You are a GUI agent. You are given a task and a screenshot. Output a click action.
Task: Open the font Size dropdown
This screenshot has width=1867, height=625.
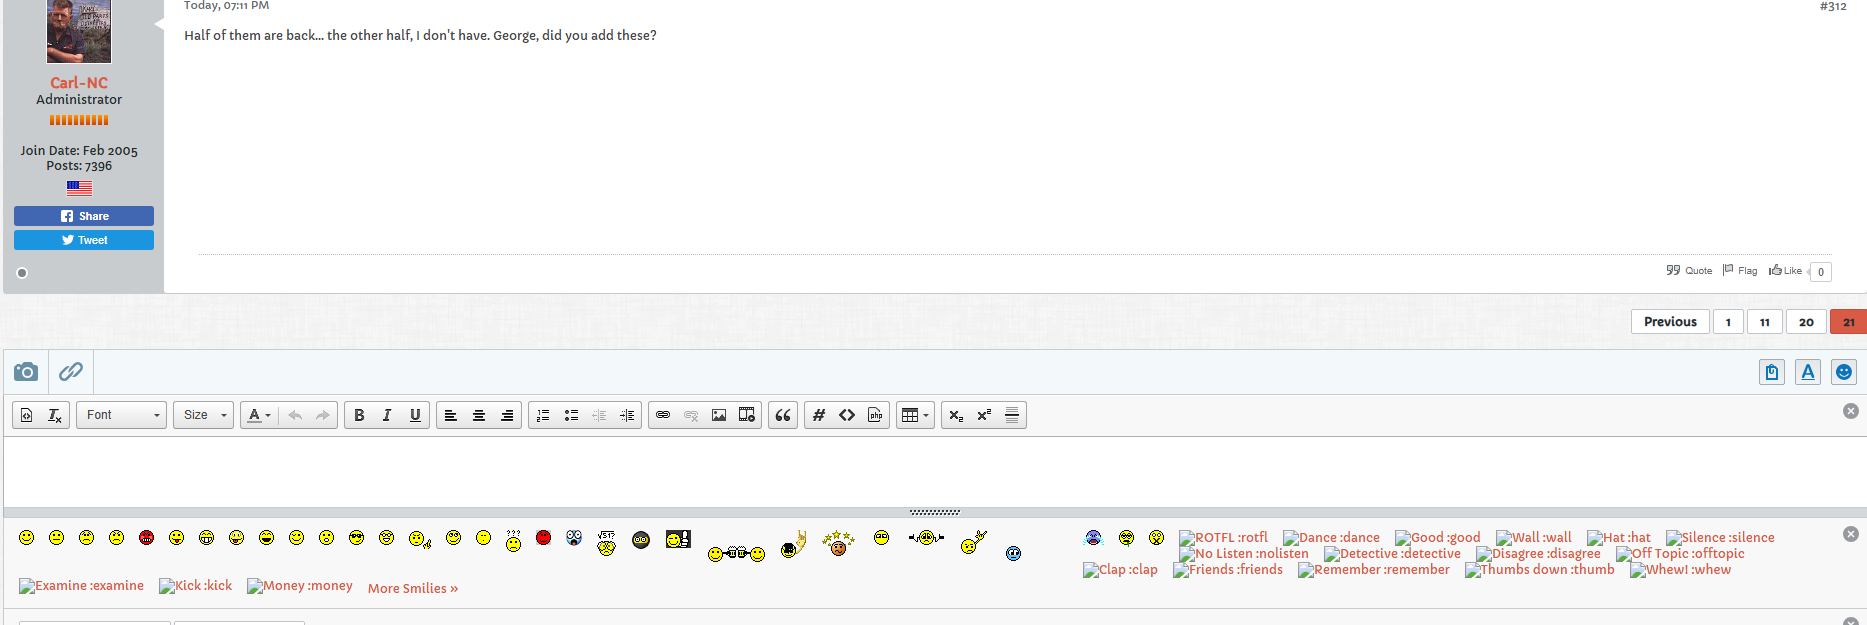click(203, 415)
